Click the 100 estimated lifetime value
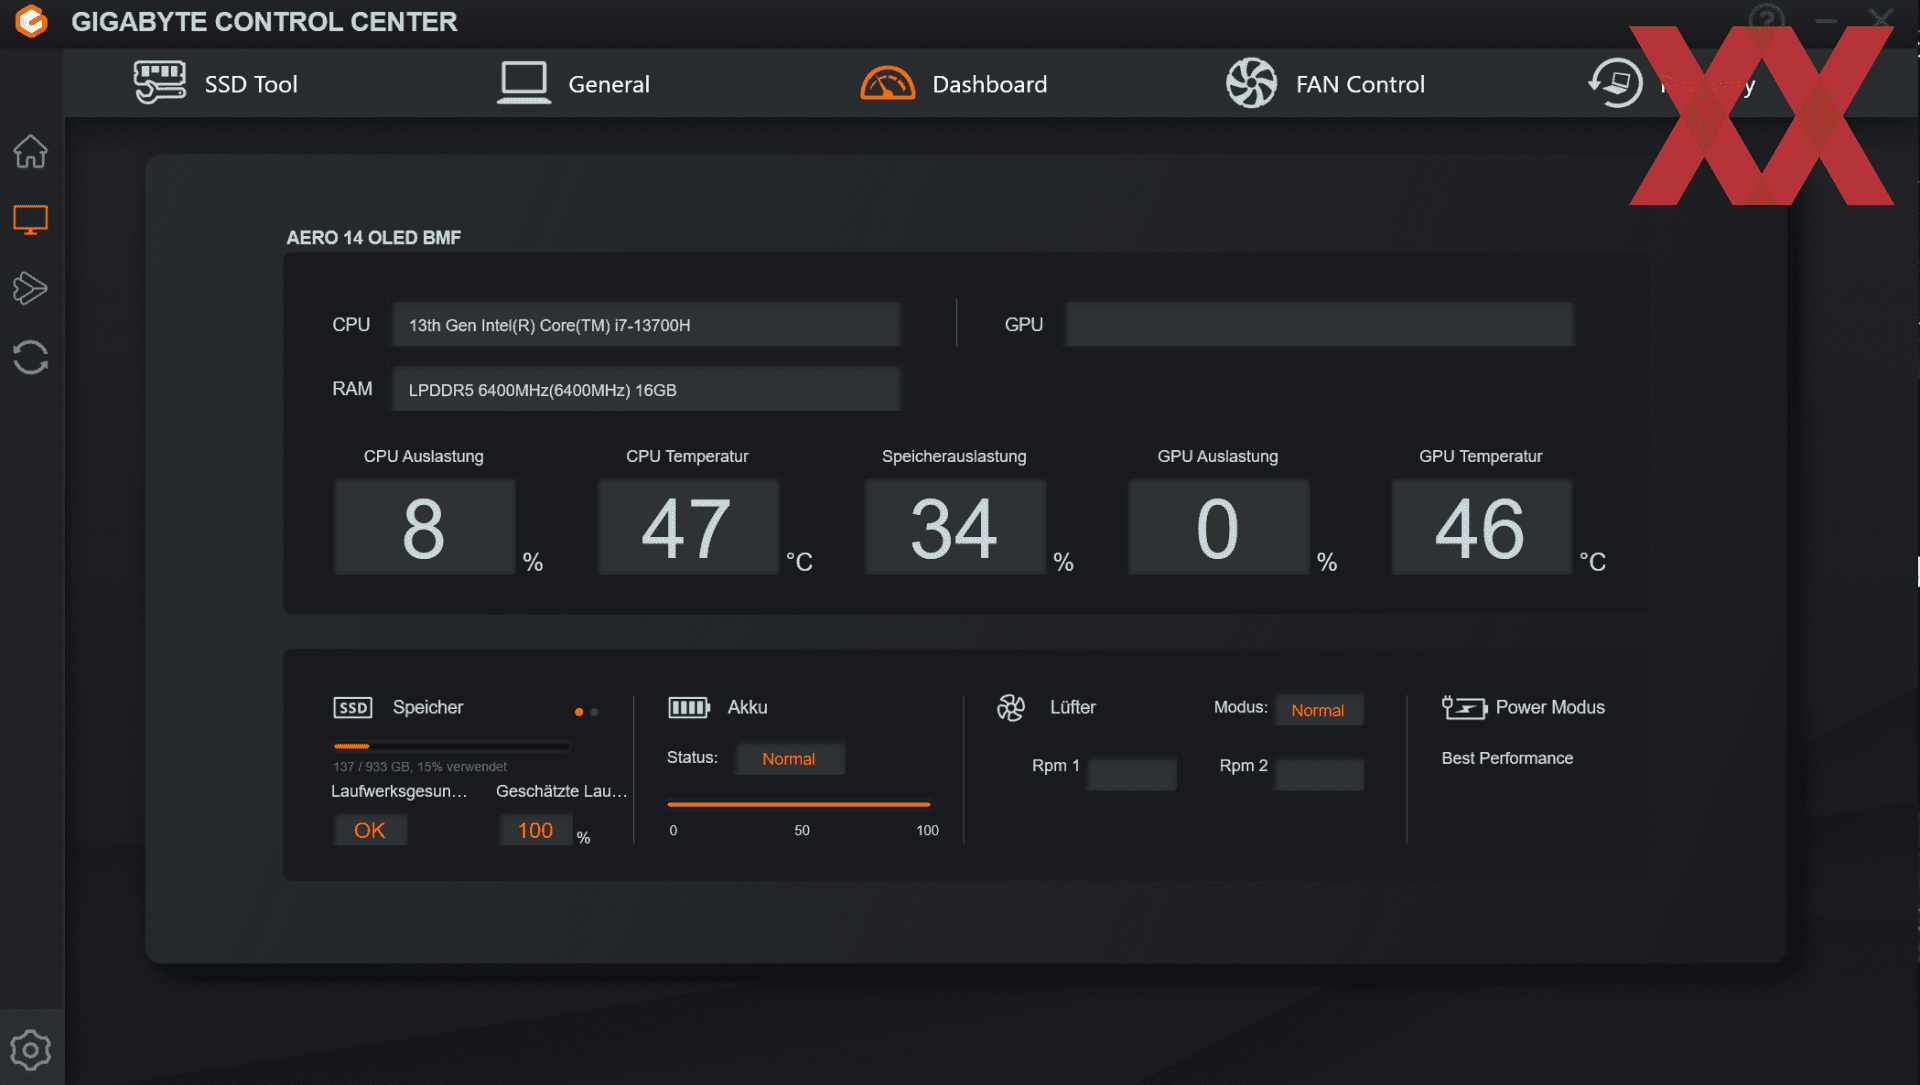Viewport: 1920px width, 1085px height. tap(535, 830)
